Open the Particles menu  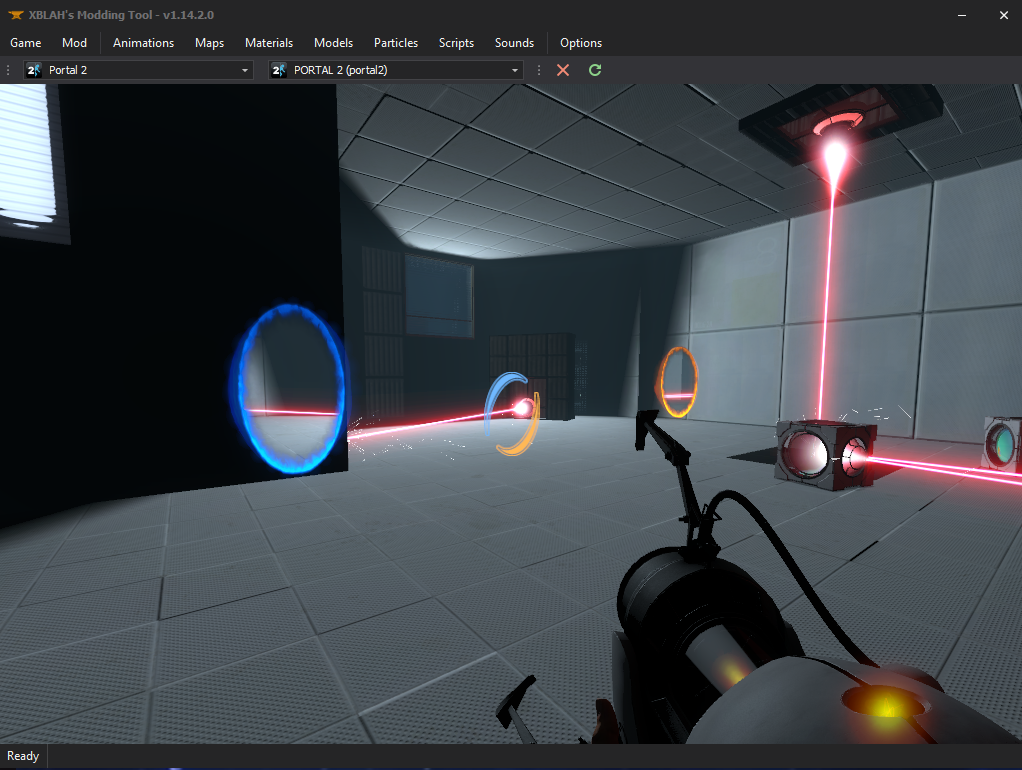[395, 43]
